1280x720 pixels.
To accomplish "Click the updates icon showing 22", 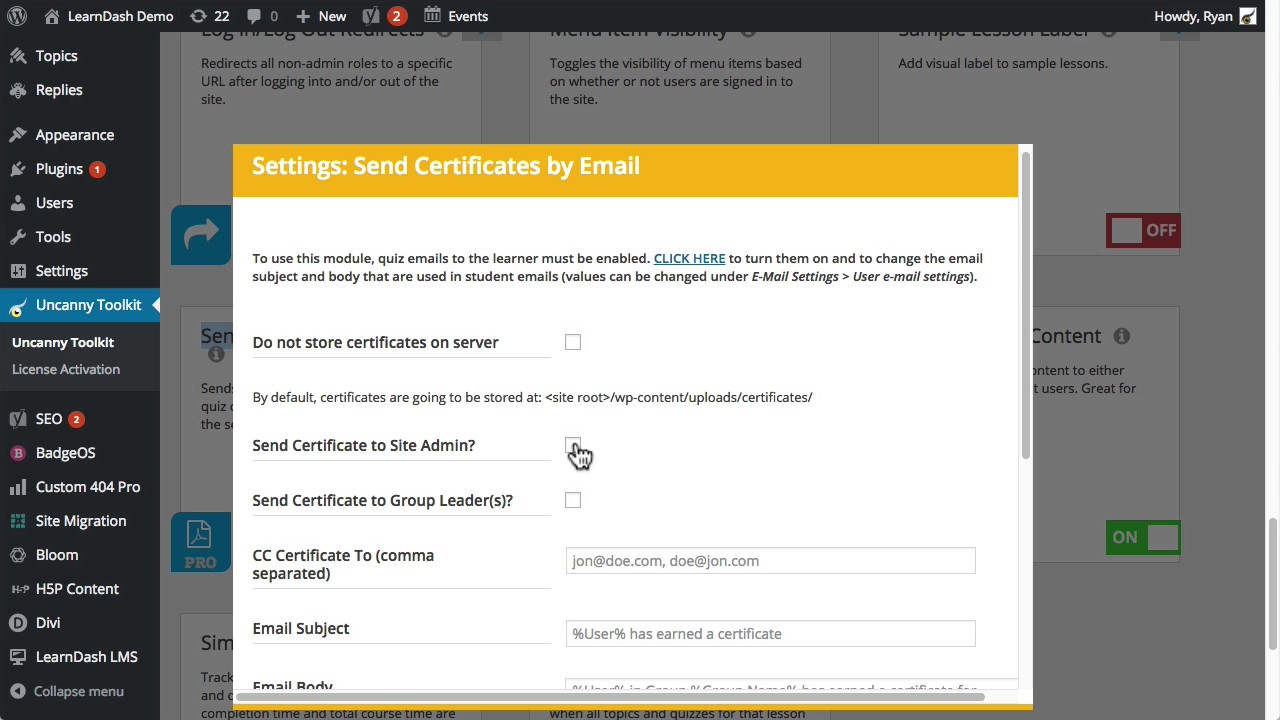I will click(209, 16).
